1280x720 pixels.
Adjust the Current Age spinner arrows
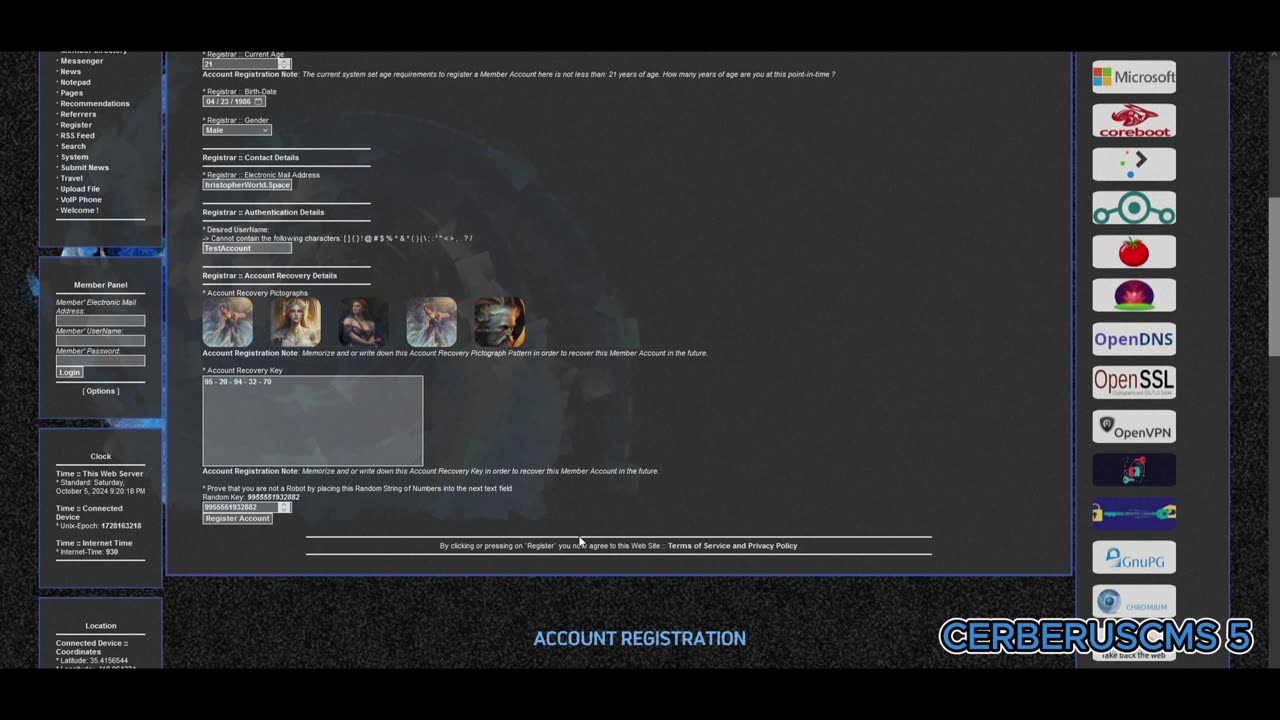pyautogui.click(x=285, y=64)
